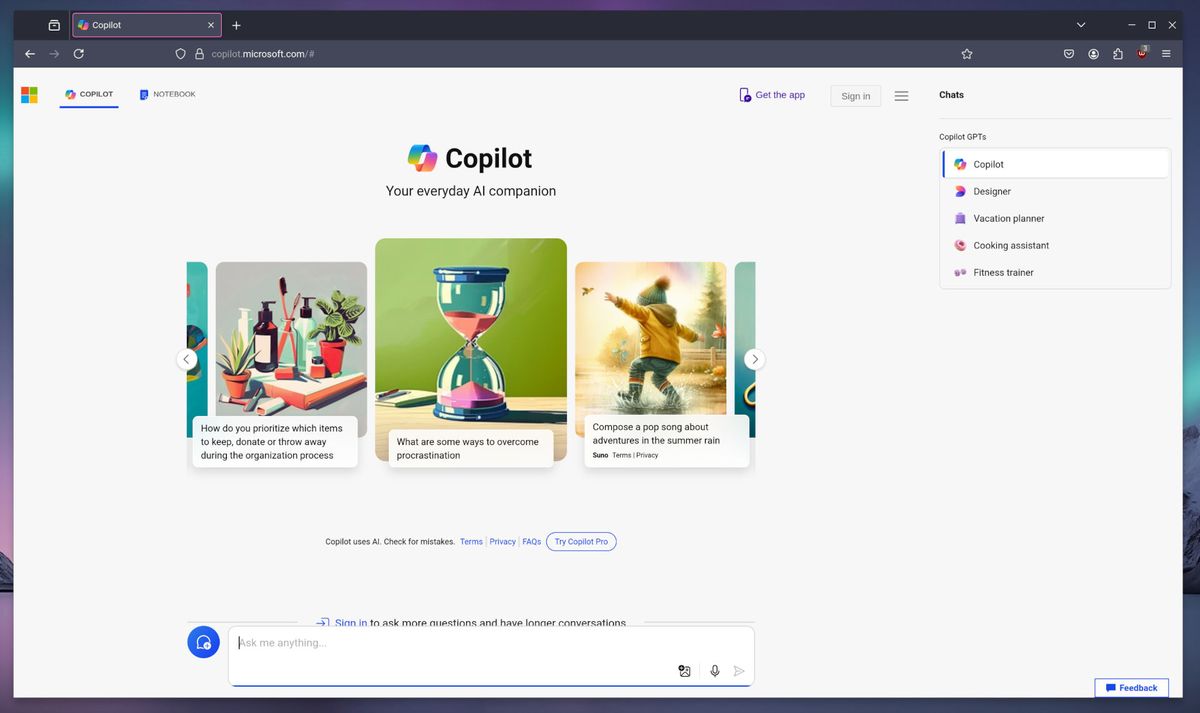
Task: Click the left carousel arrow
Action: pos(186,359)
